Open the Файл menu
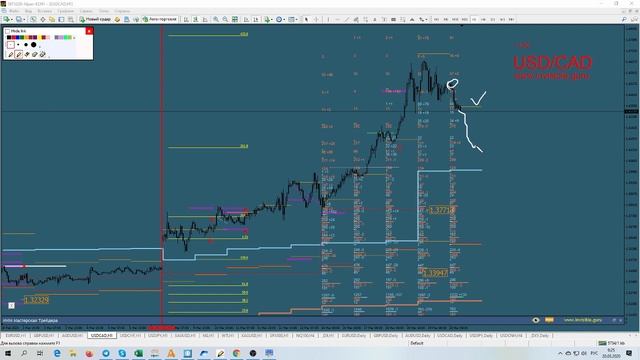 (x=13, y=11)
